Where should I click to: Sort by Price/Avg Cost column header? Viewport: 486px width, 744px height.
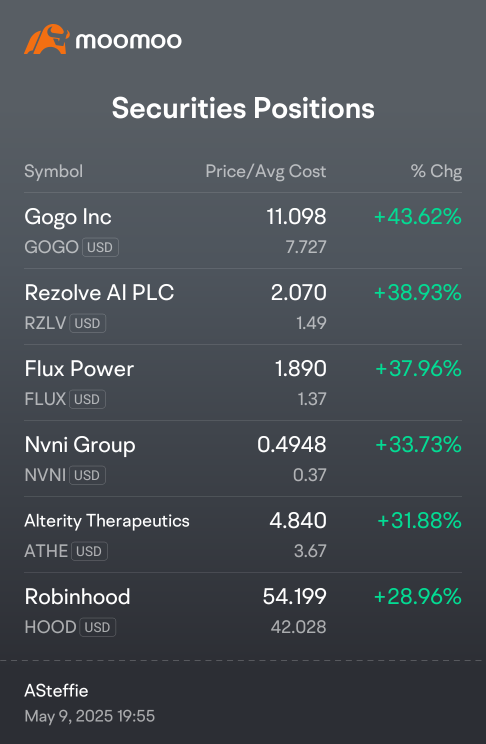click(x=266, y=171)
